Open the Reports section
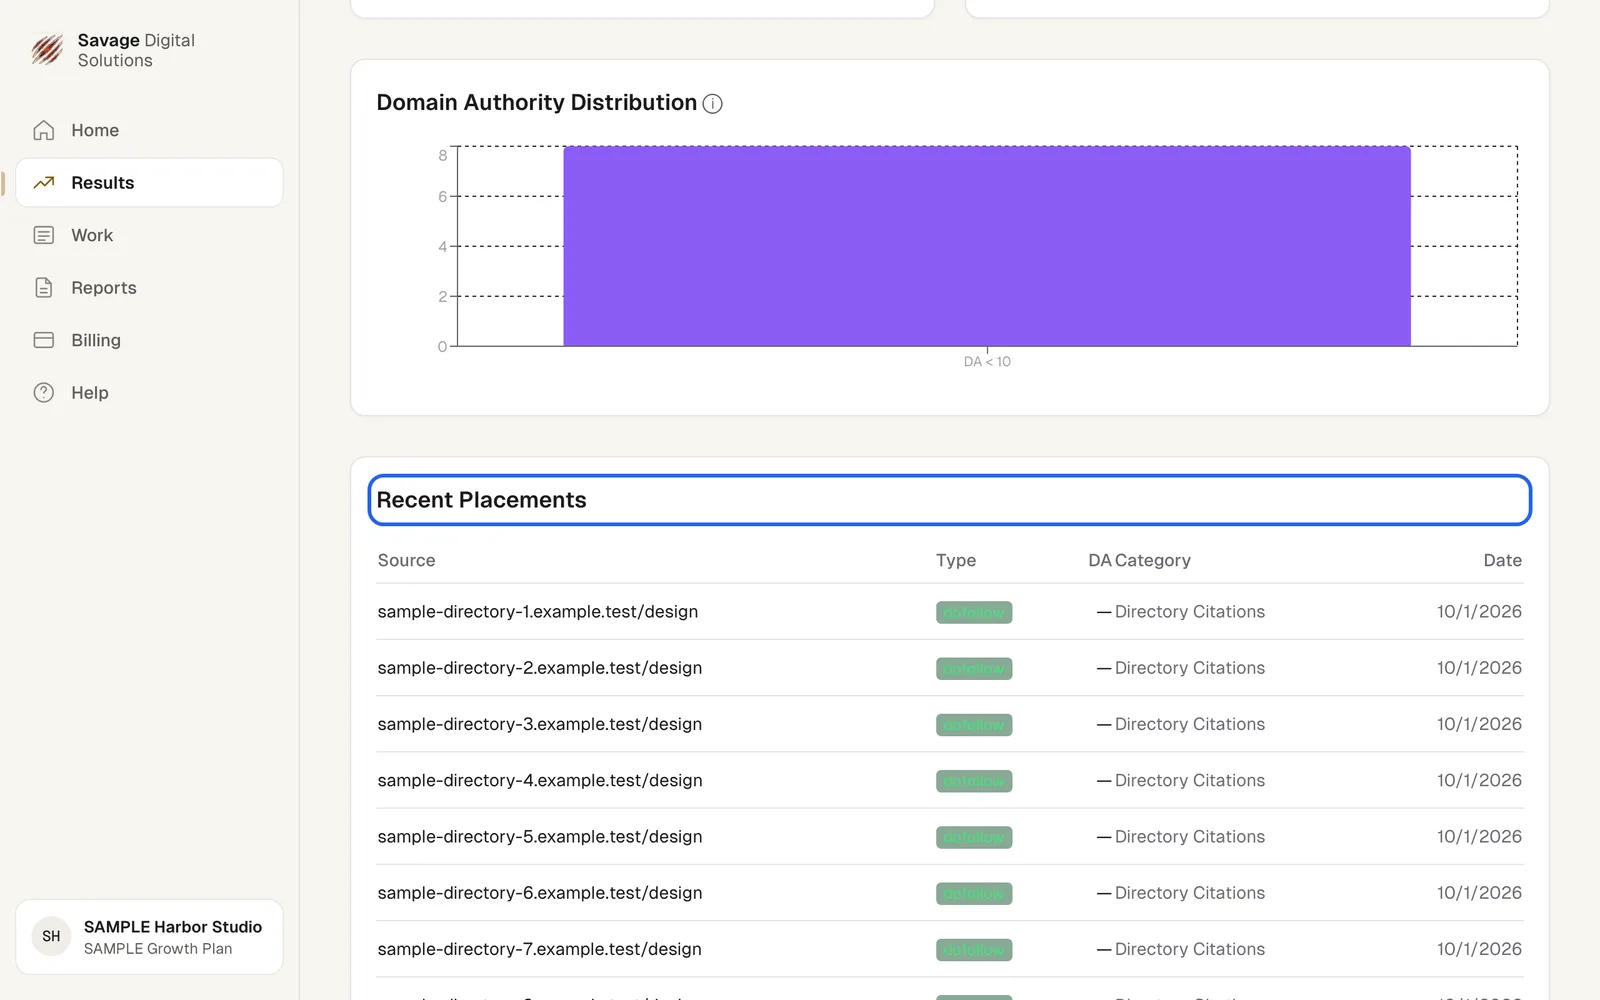1600x1000 pixels. pos(104,288)
